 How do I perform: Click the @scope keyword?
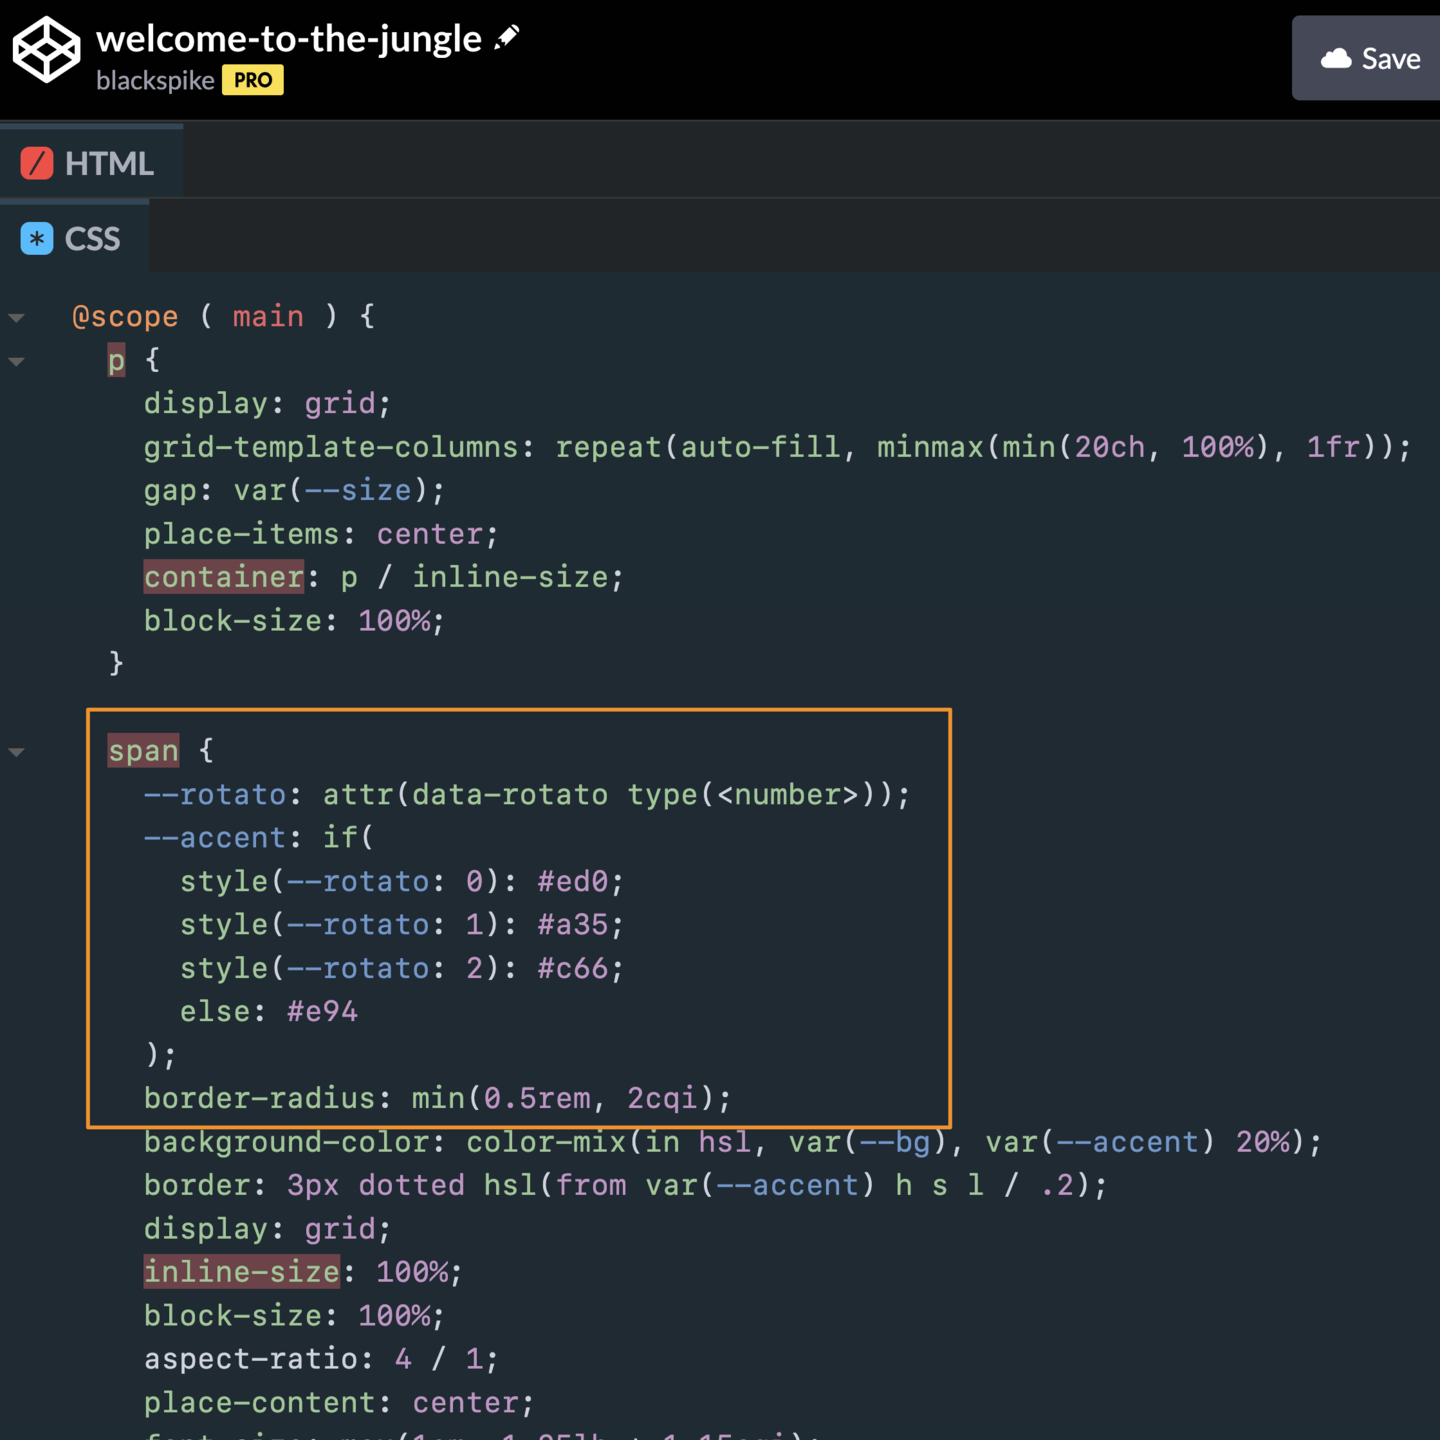point(125,317)
